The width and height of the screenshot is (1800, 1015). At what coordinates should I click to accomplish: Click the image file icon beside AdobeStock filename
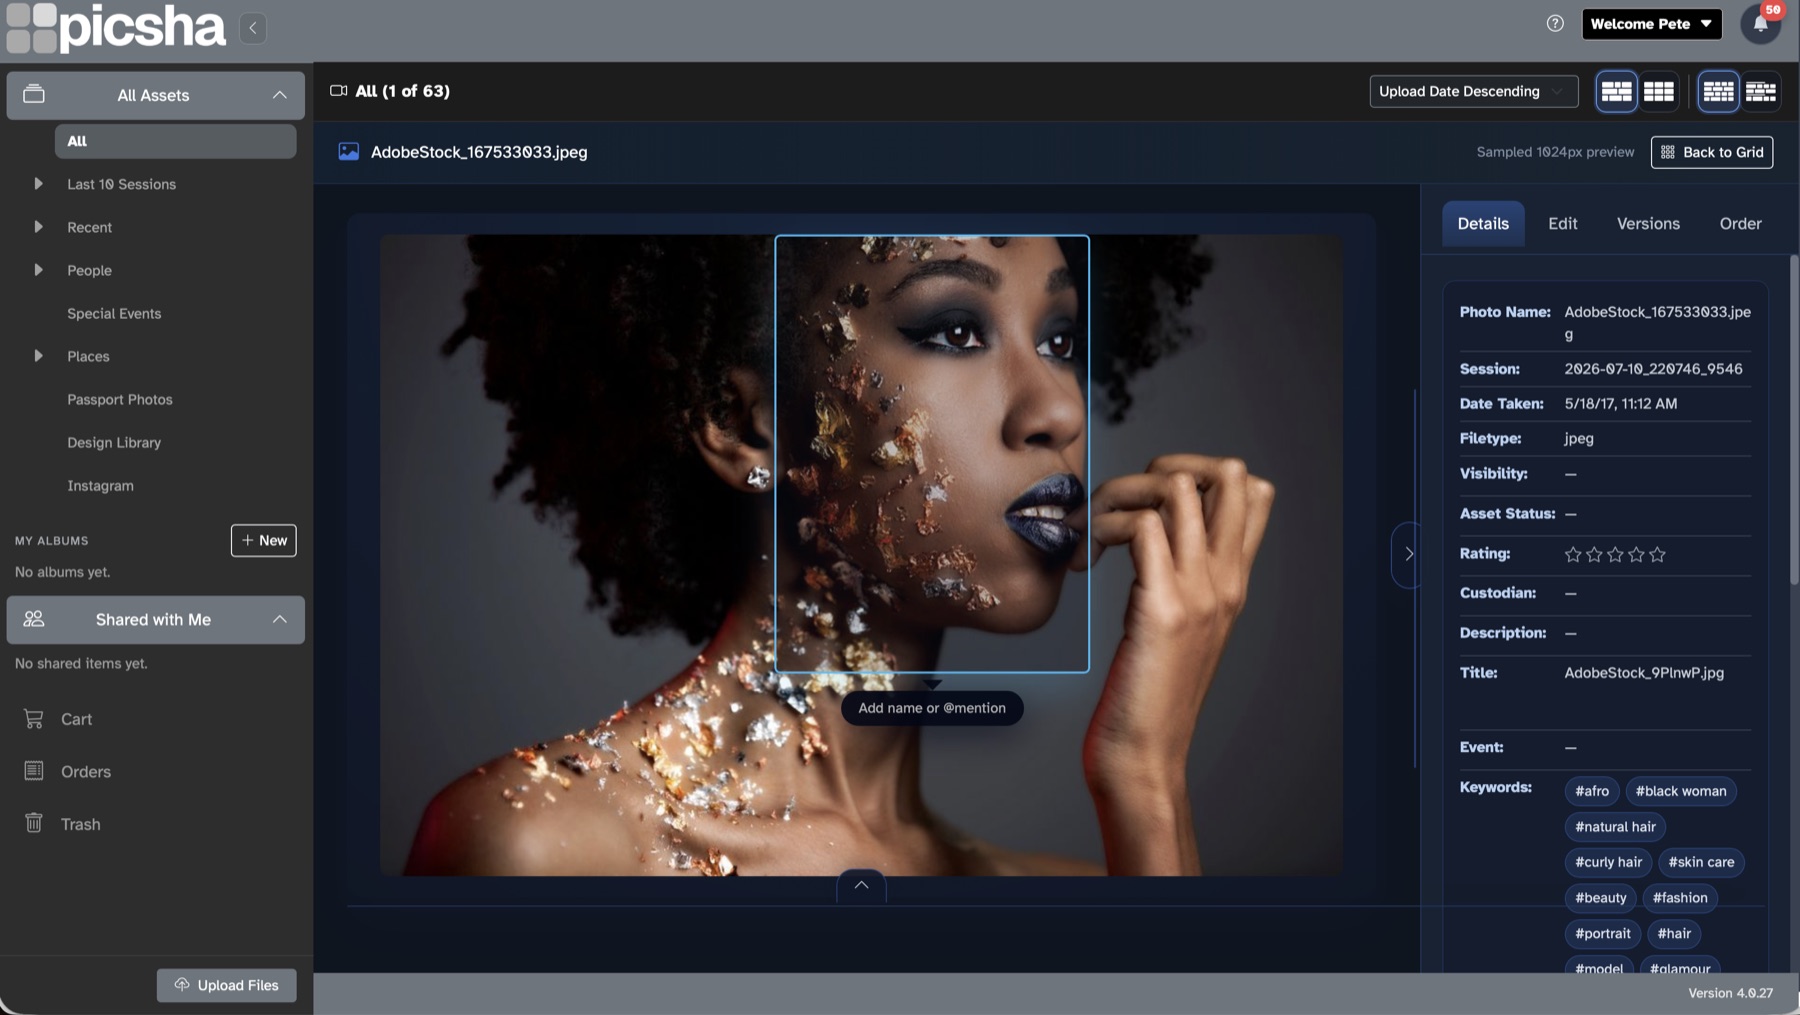(348, 152)
